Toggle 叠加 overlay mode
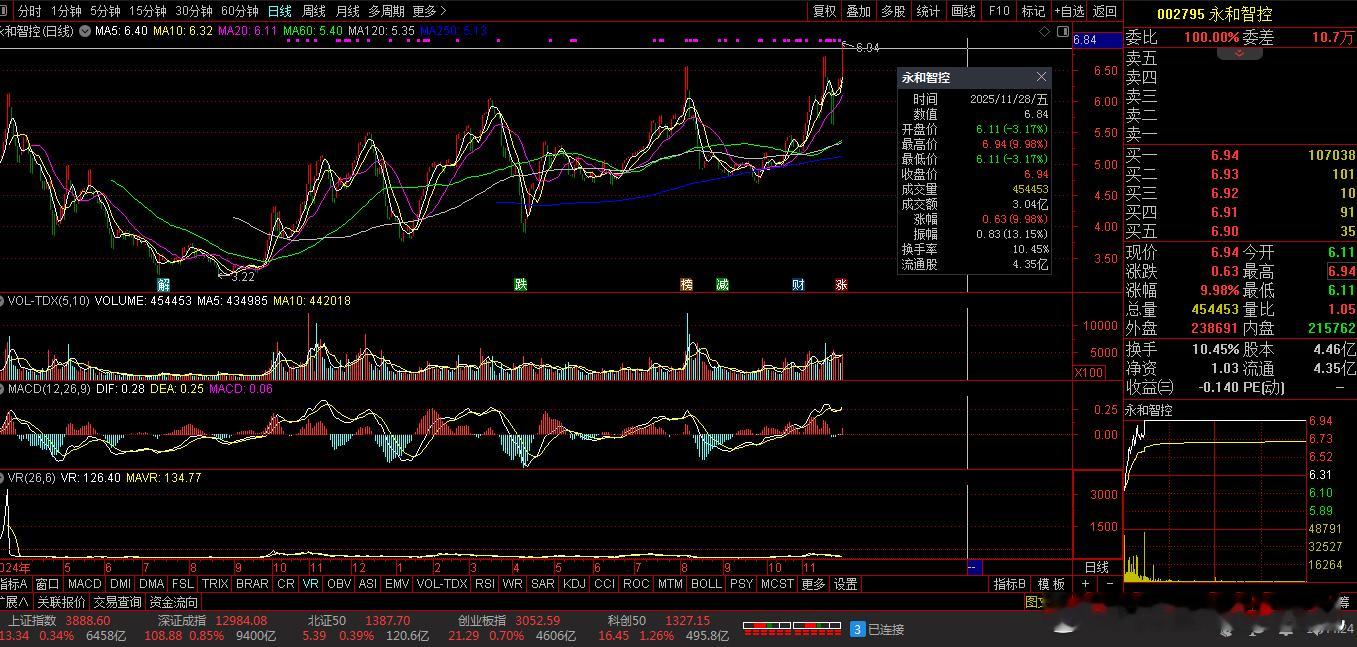 tap(858, 11)
